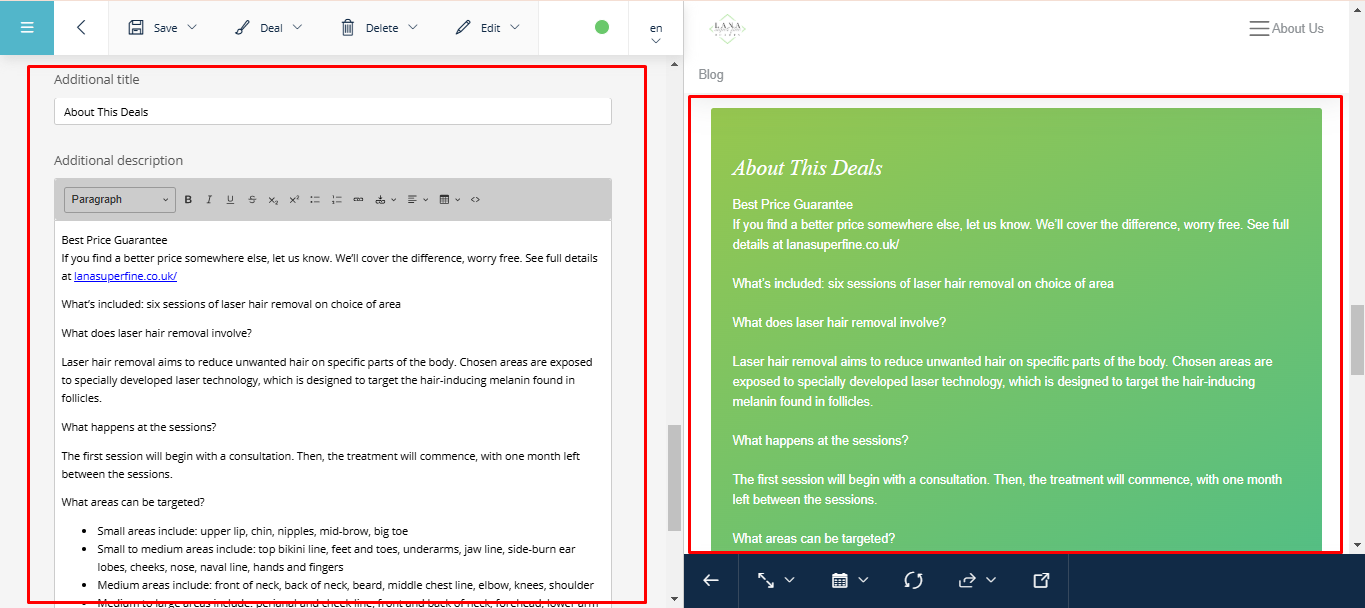Viewport: 1365px width, 608px height.
Task: Toggle strikethrough text formatting
Action: [252, 200]
